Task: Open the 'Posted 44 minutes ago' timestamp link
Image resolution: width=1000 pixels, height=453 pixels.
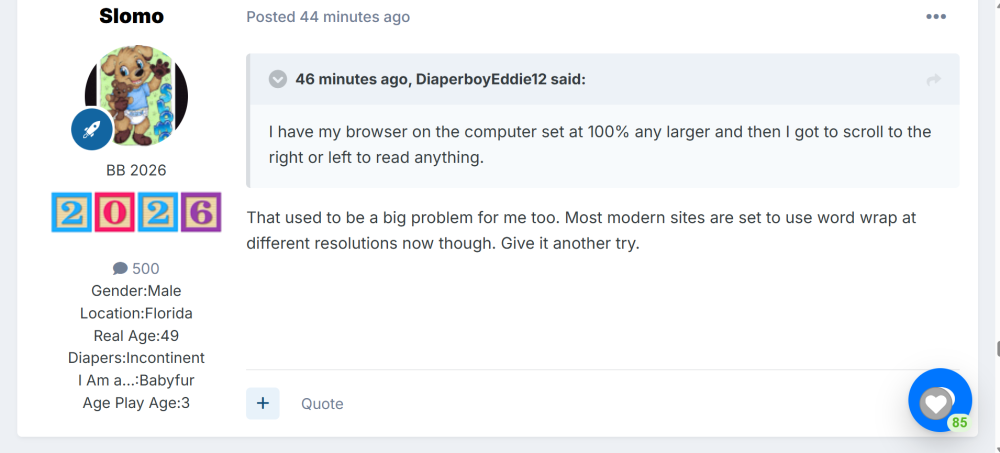Action: tap(328, 17)
